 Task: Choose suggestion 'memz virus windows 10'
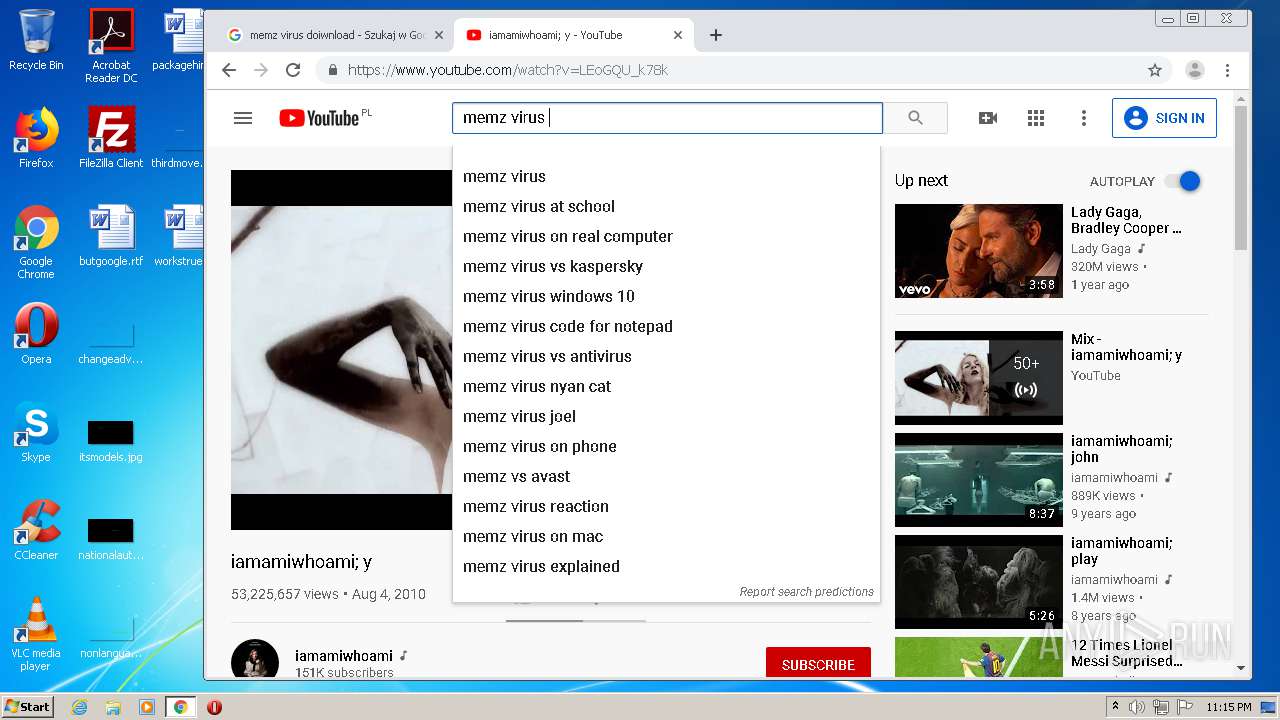[666, 296]
